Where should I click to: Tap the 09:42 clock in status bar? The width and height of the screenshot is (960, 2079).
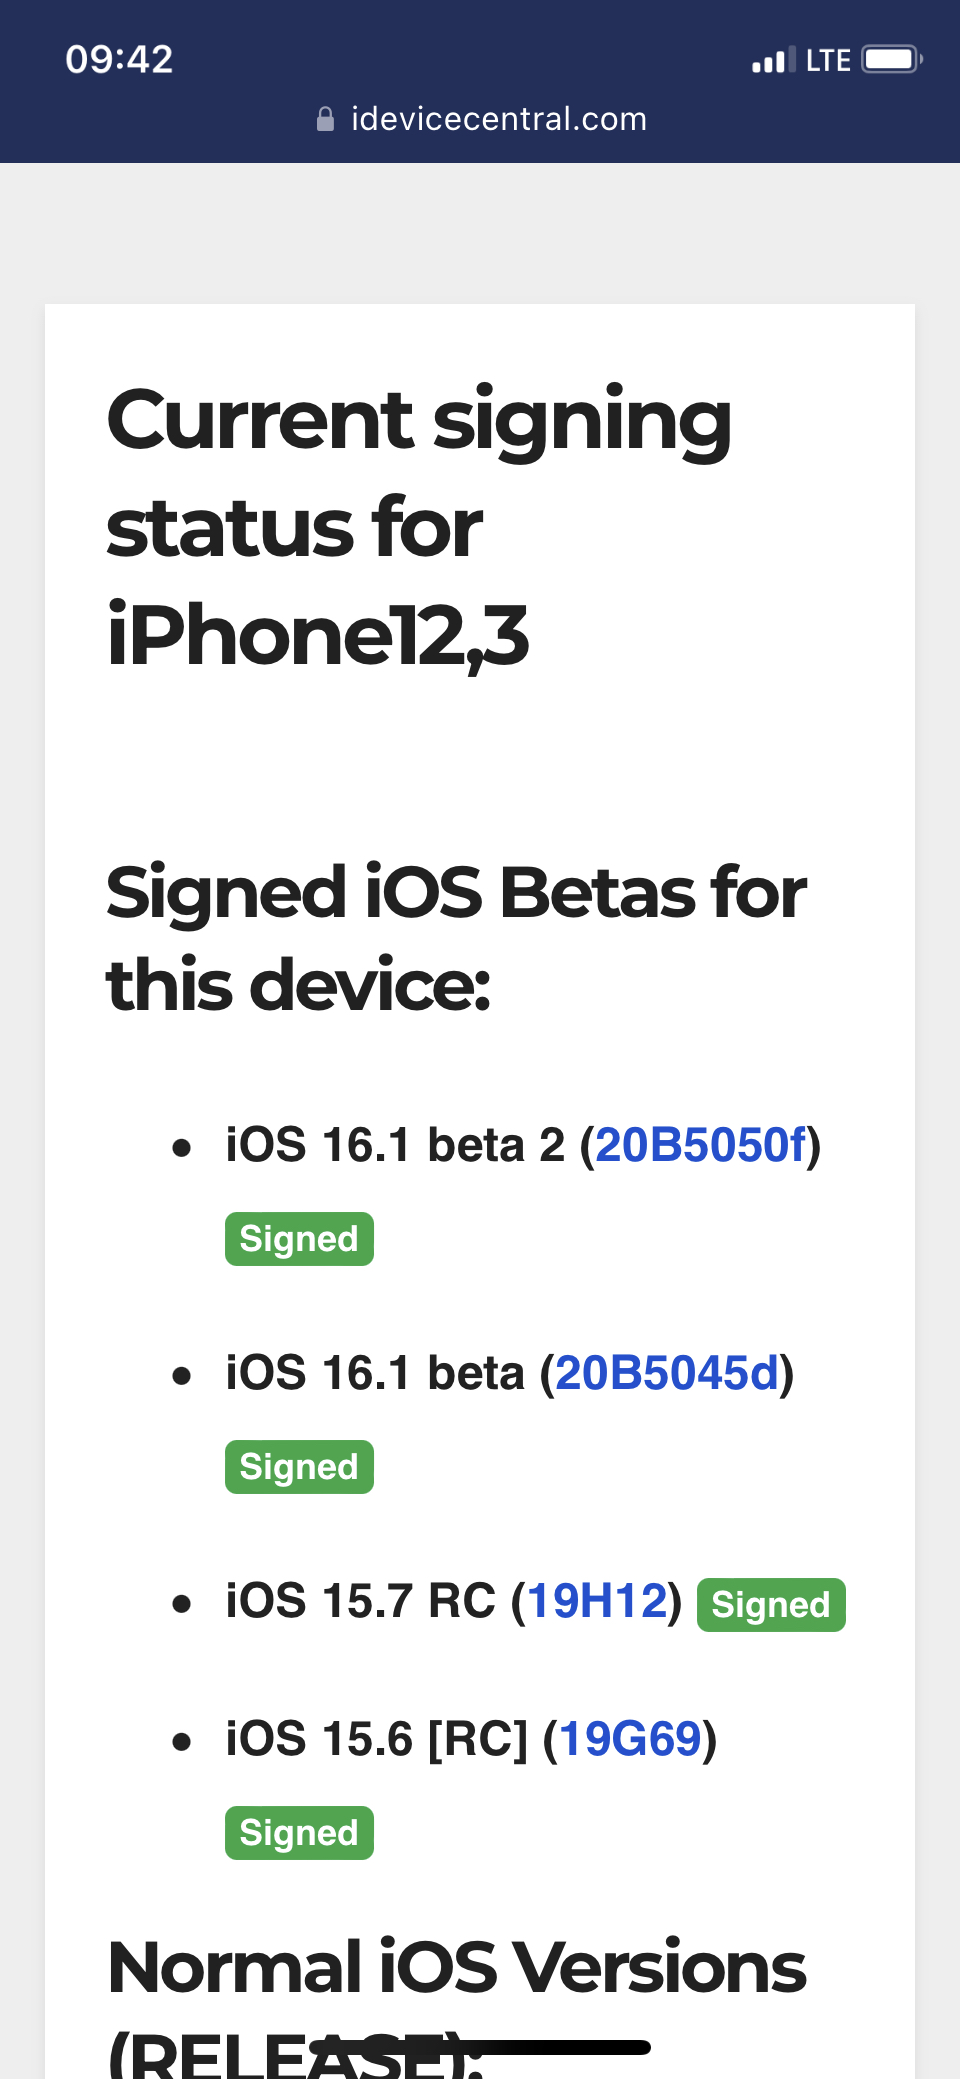point(119,60)
